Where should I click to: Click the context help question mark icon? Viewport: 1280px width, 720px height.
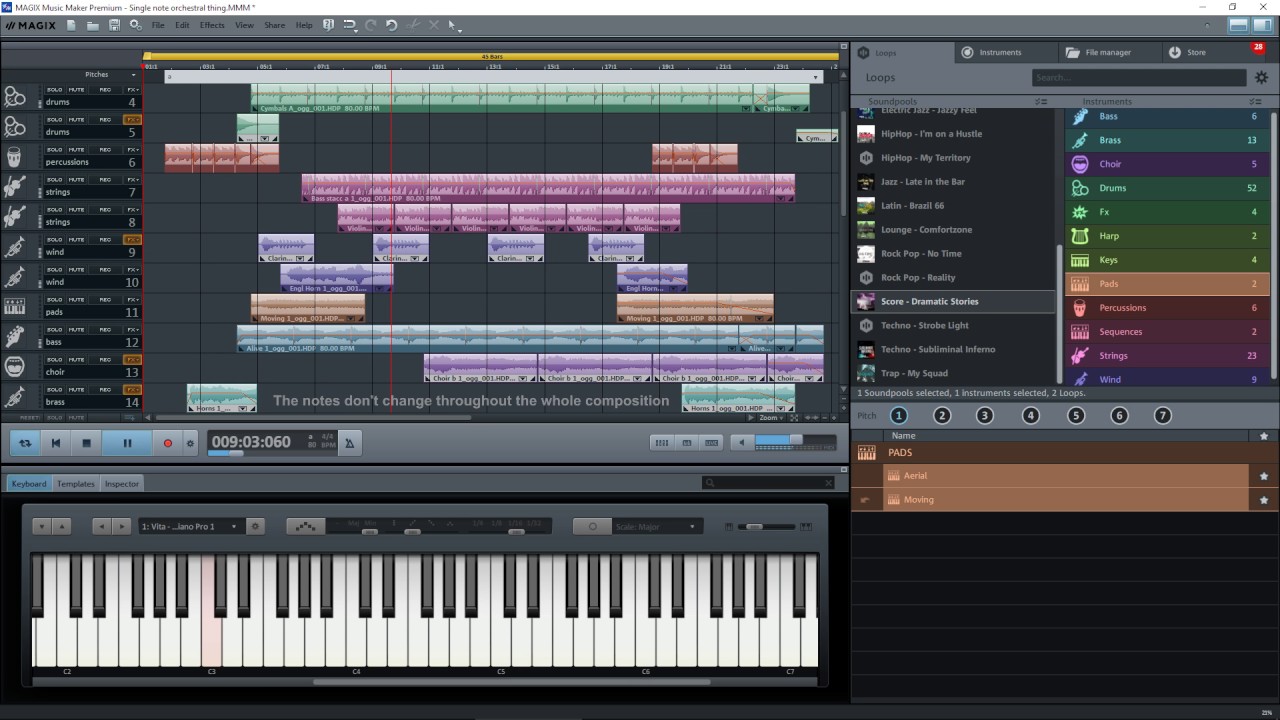[x=328, y=25]
